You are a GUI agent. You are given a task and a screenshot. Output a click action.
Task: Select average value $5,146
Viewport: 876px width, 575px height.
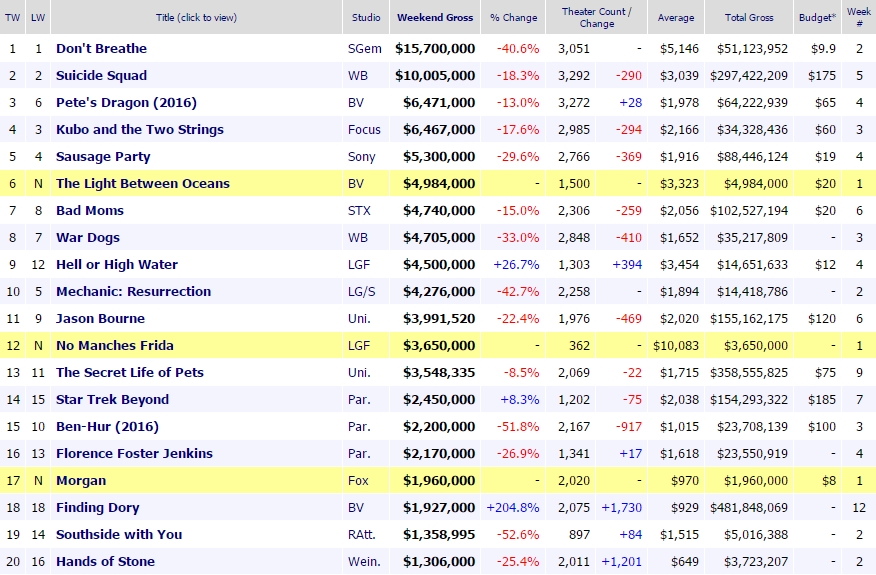tap(679, 49)
